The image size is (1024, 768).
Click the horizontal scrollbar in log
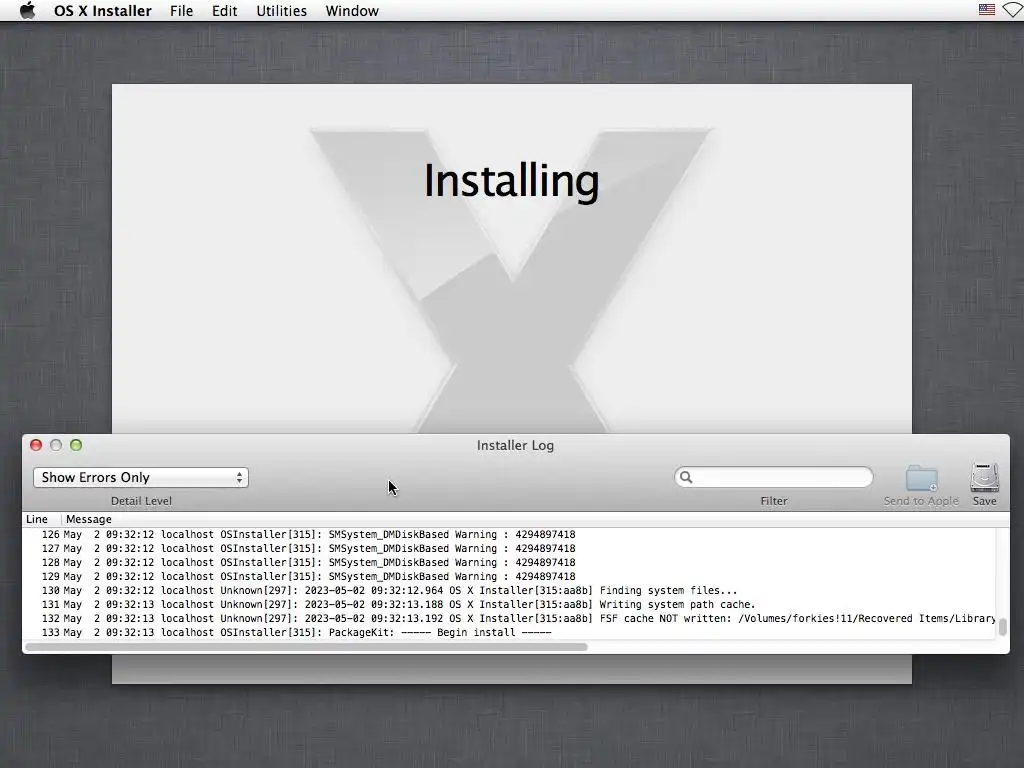(306, 647)
